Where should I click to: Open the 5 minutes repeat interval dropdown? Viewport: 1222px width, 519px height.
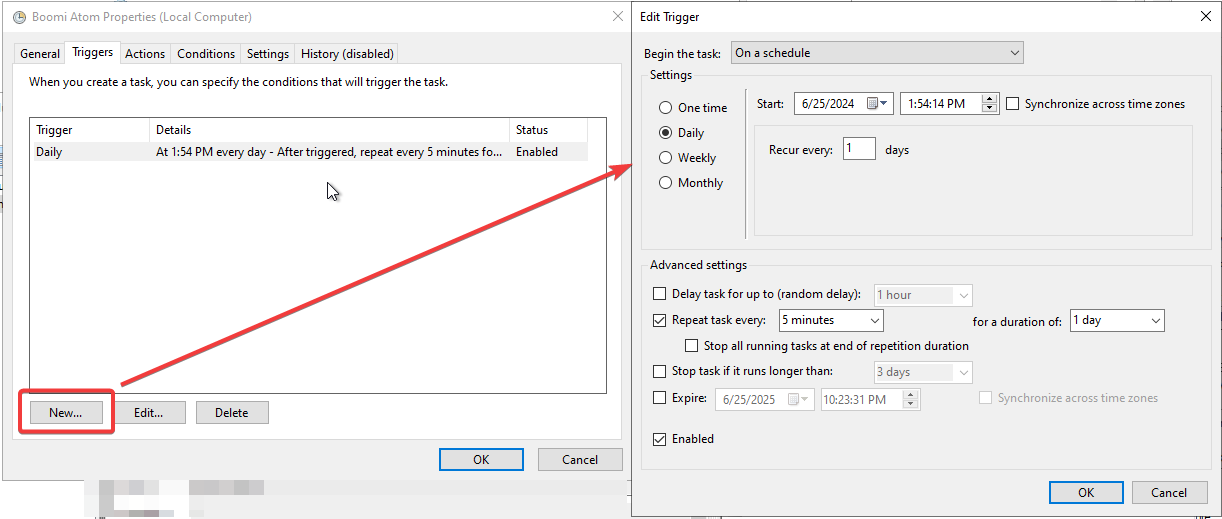tap(830, 321)
